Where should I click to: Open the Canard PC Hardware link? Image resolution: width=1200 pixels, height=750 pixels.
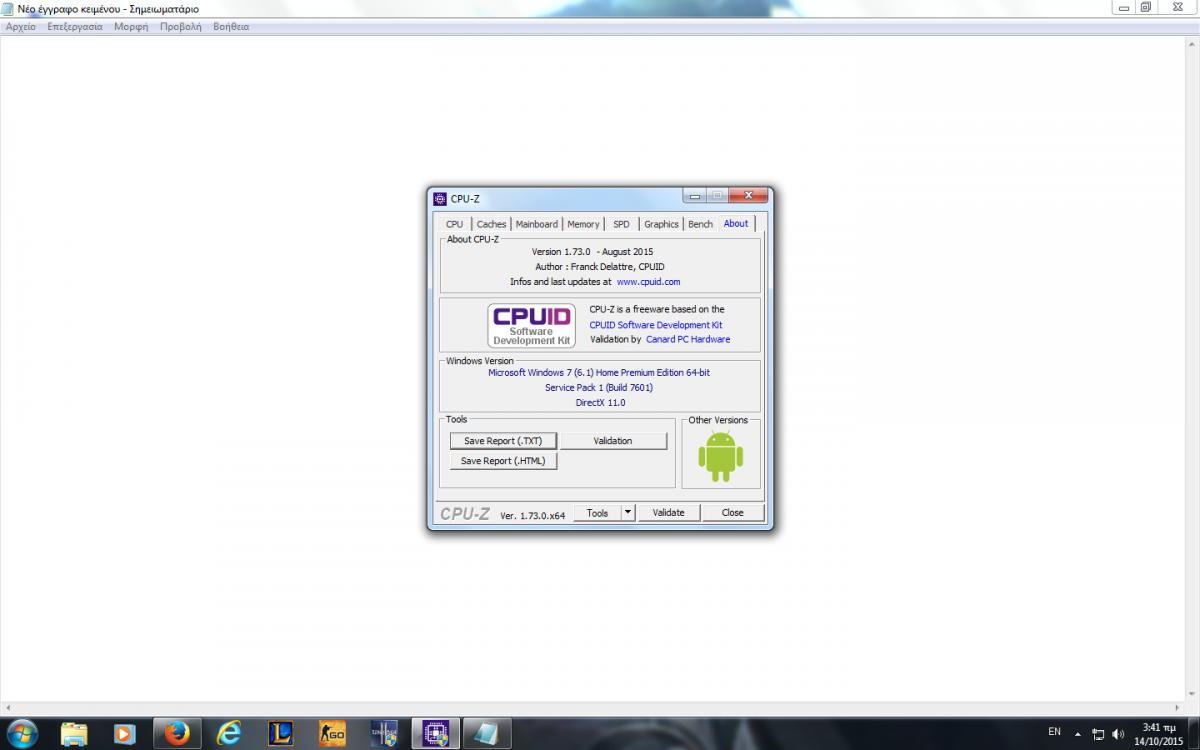pos(688,339)
